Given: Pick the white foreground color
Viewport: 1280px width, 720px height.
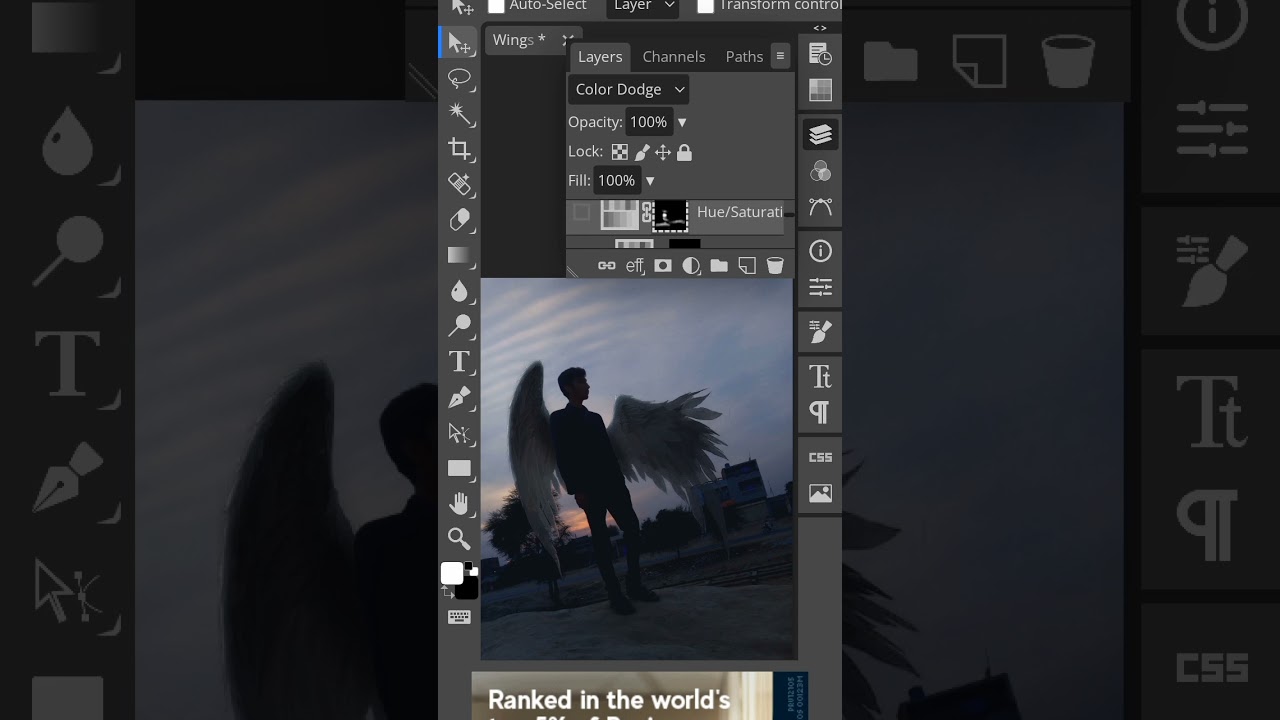Looking at the screenshot, I should (452, 573).
